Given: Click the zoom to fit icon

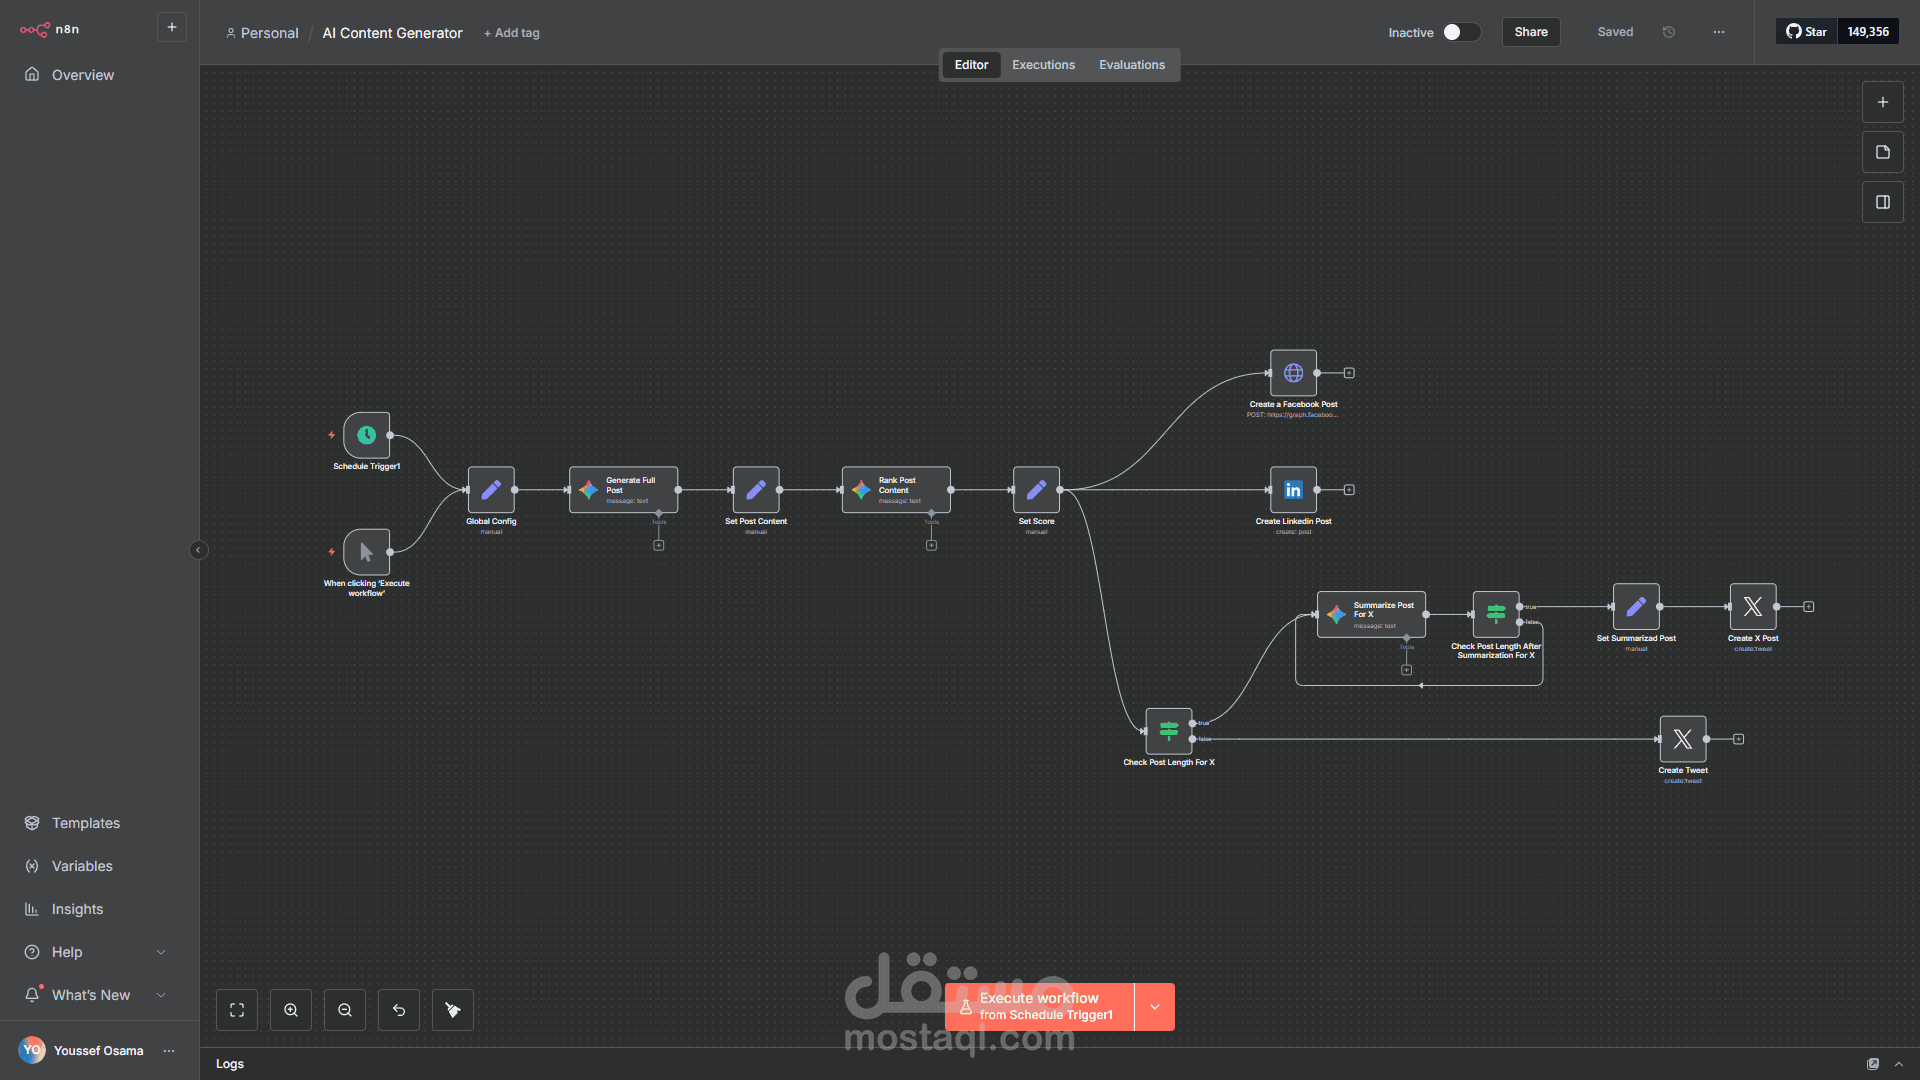Looking at the screenshot, I should [237, 1010].
